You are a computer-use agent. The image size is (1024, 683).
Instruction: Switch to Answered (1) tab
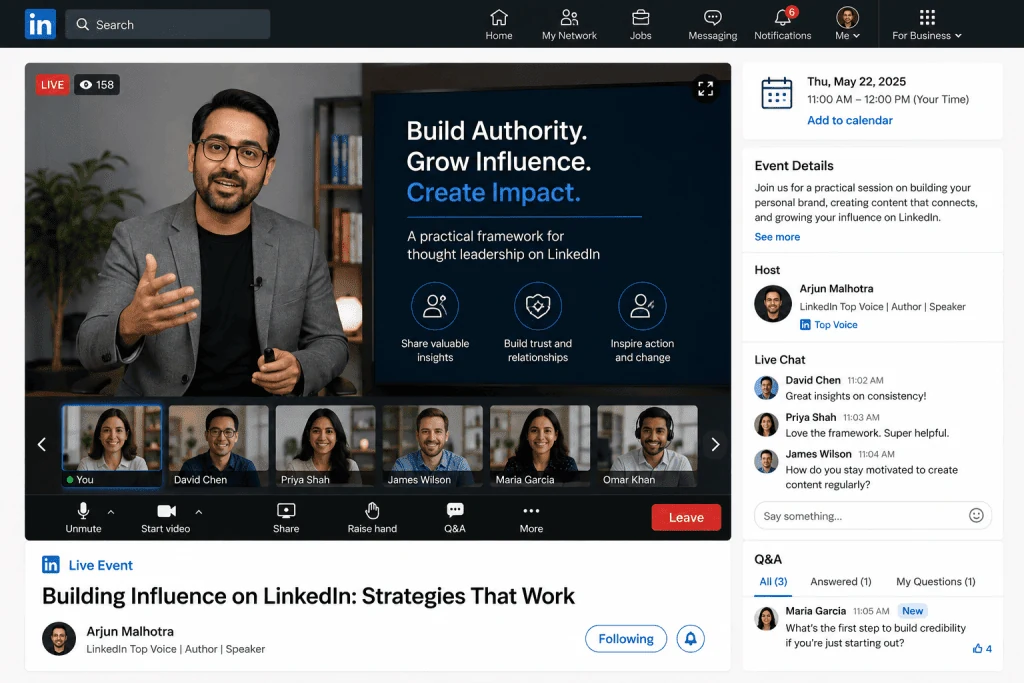click(840, 582)
